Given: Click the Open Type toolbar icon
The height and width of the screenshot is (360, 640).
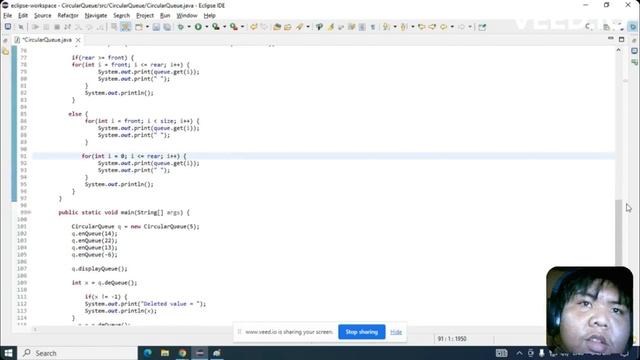Looking at the screenshot, I should pos(277,27).
